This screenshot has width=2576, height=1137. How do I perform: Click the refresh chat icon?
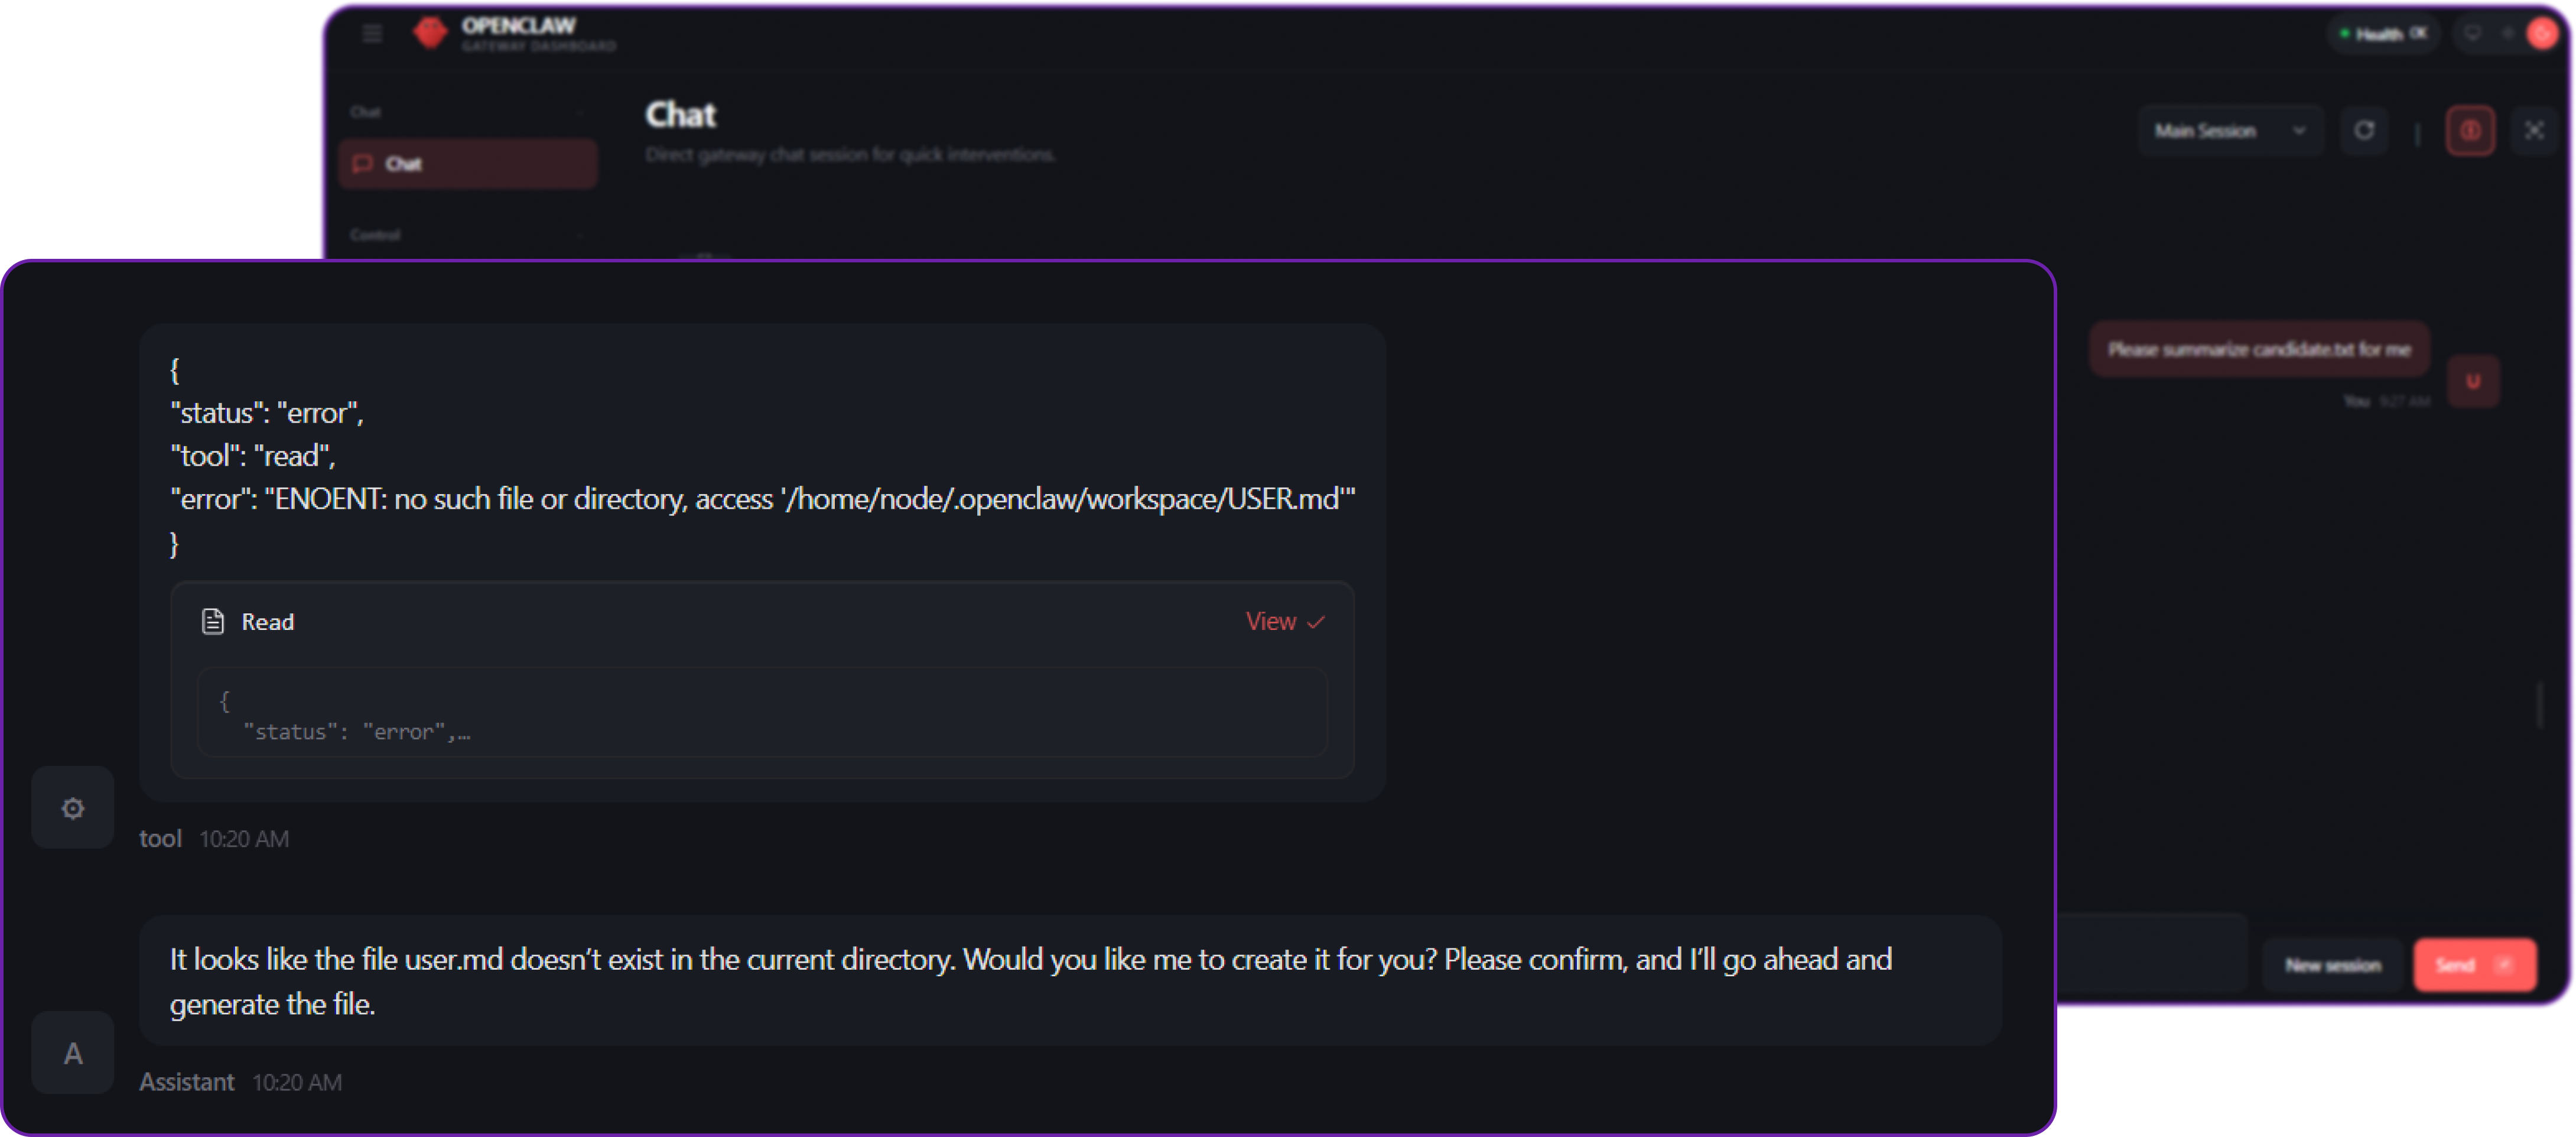coord(2364,131)
